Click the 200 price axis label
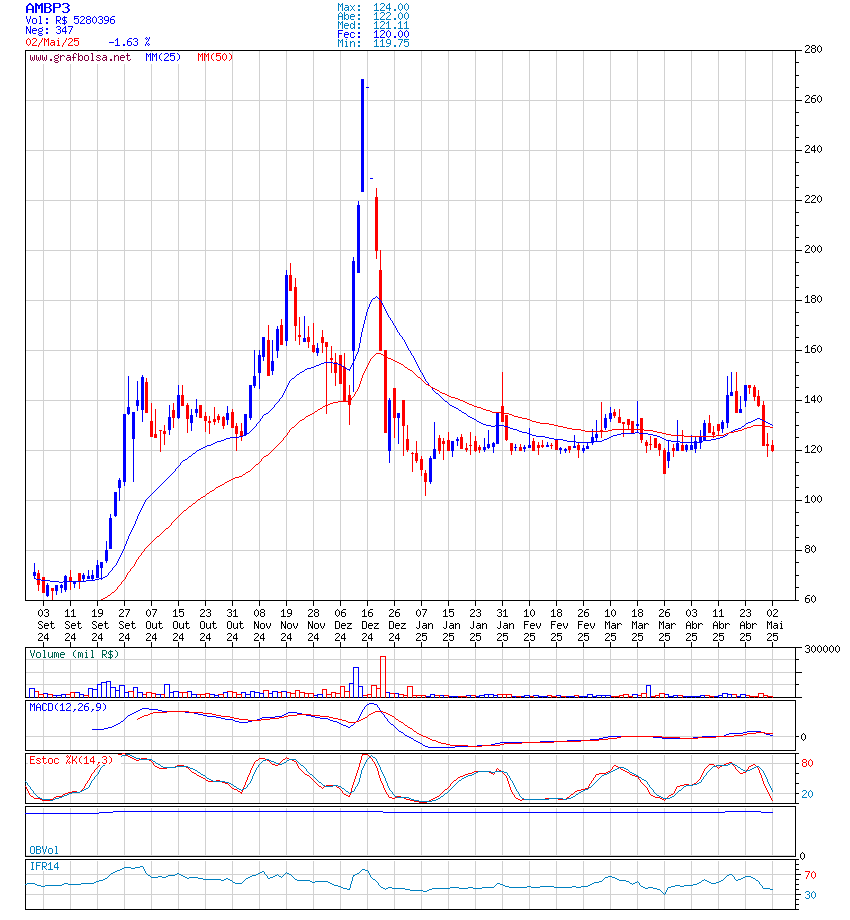The image size is (850, 920). pos(813,249)
